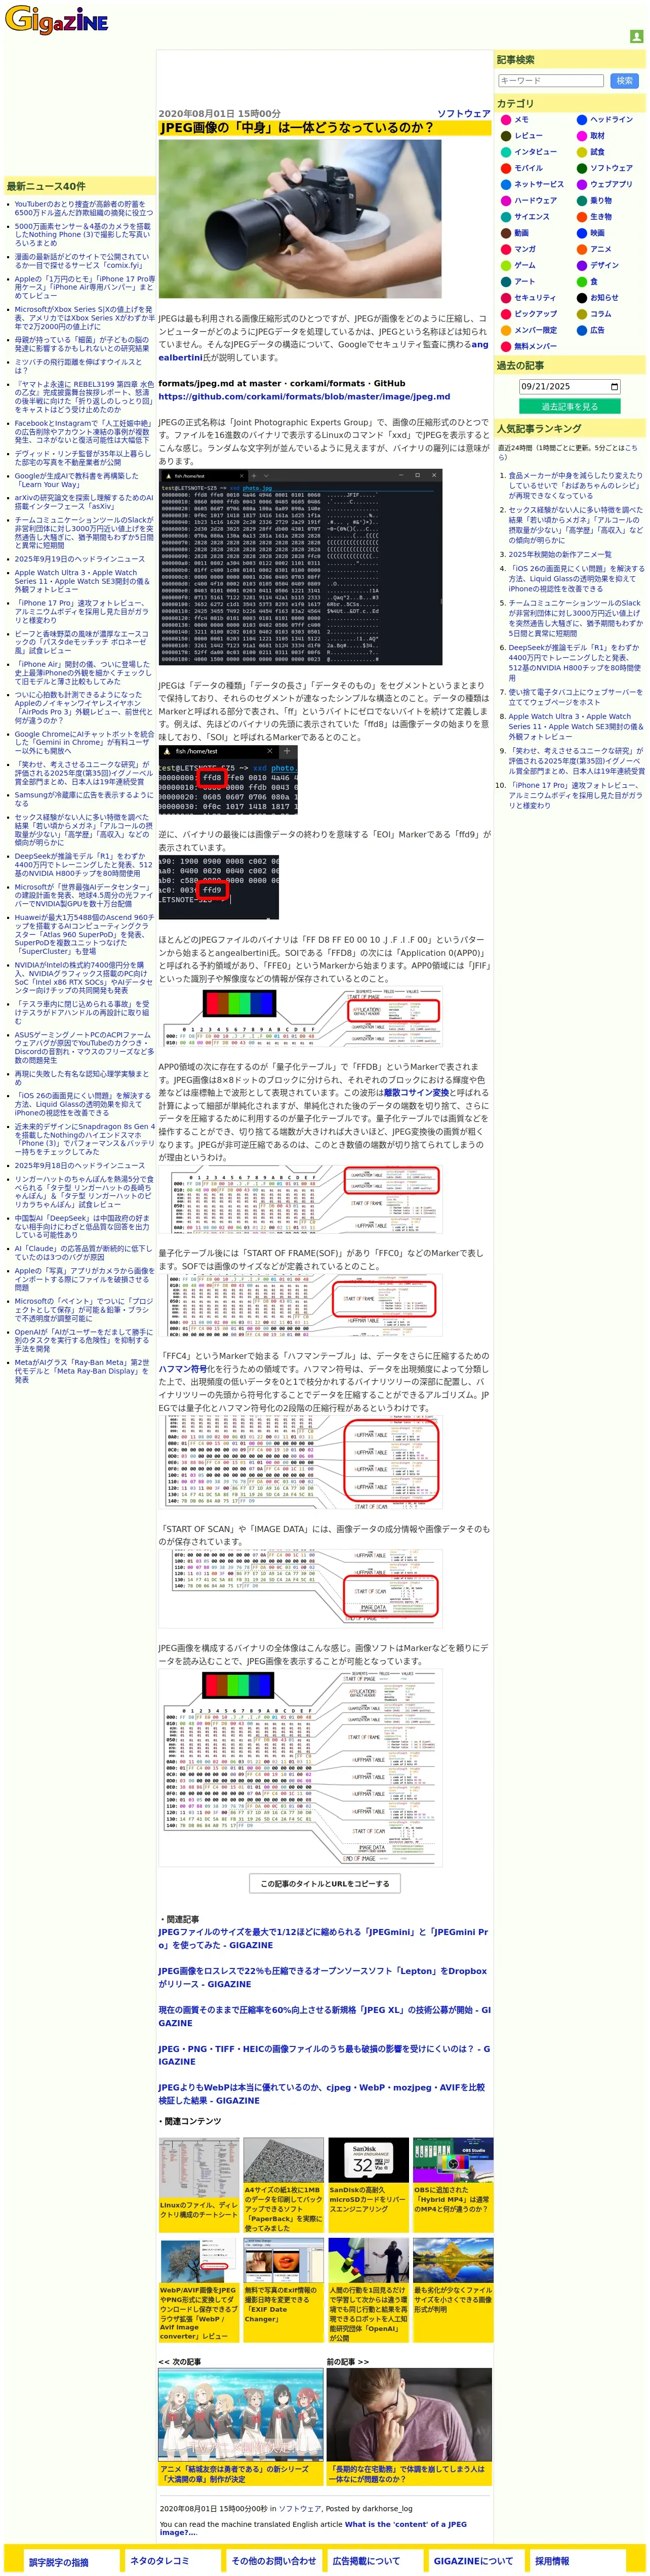Viewport: 650px width, 2576px height.
Task: Open the 離散コサイン変換 link in article
Action: [x=416, y=1093]
